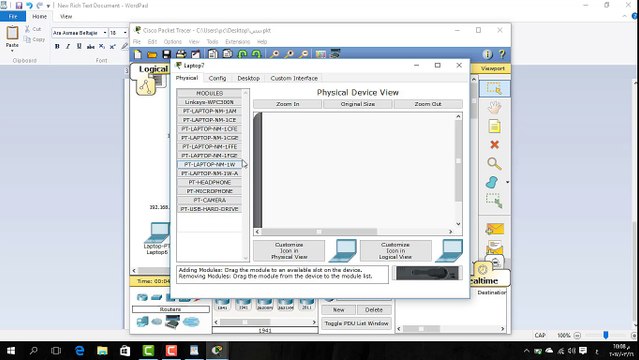Click the Delete scenario button
639x360 pixels.
click(374, 310)
